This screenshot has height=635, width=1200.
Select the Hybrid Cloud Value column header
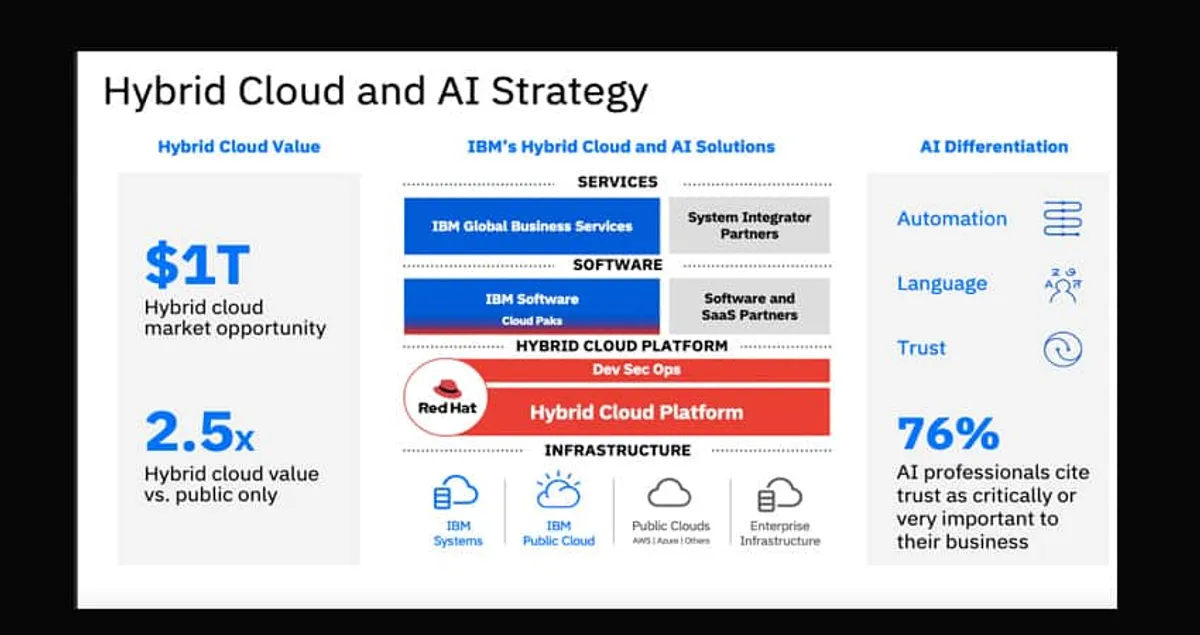click(x=238, y=146)
